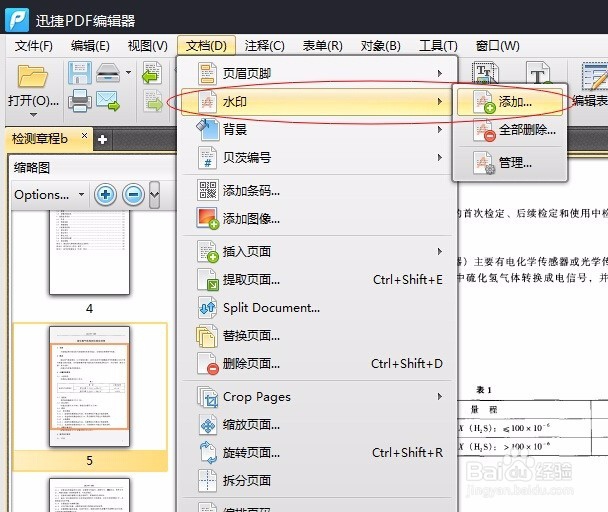Expand the 页眉页脚 submenu arrow

click(440, 73)
